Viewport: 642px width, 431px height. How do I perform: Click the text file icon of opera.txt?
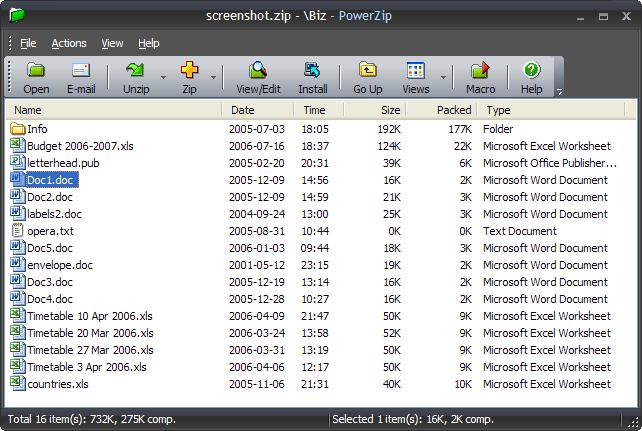[x=18, y=231]
